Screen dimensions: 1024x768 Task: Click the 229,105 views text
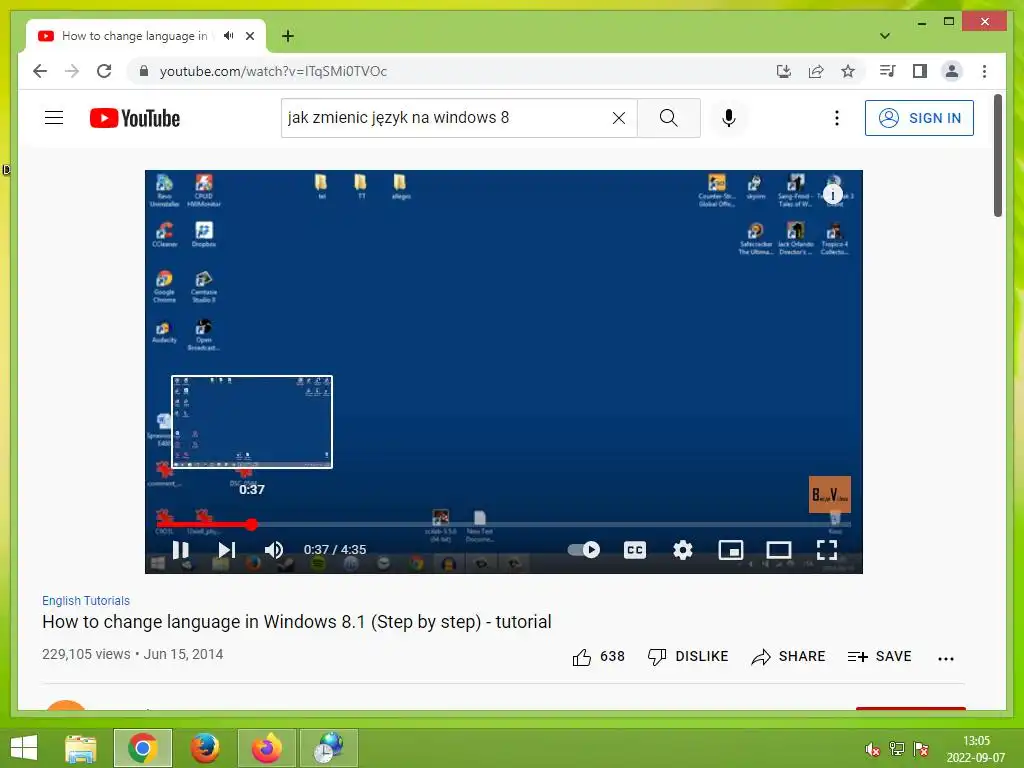pyautogui.click(x=86, y=654)
